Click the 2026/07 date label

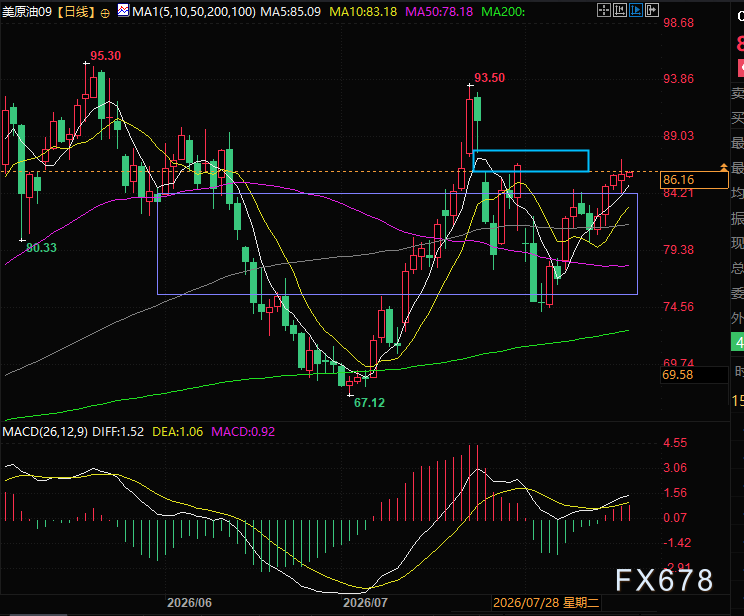[x=365, y=603]
